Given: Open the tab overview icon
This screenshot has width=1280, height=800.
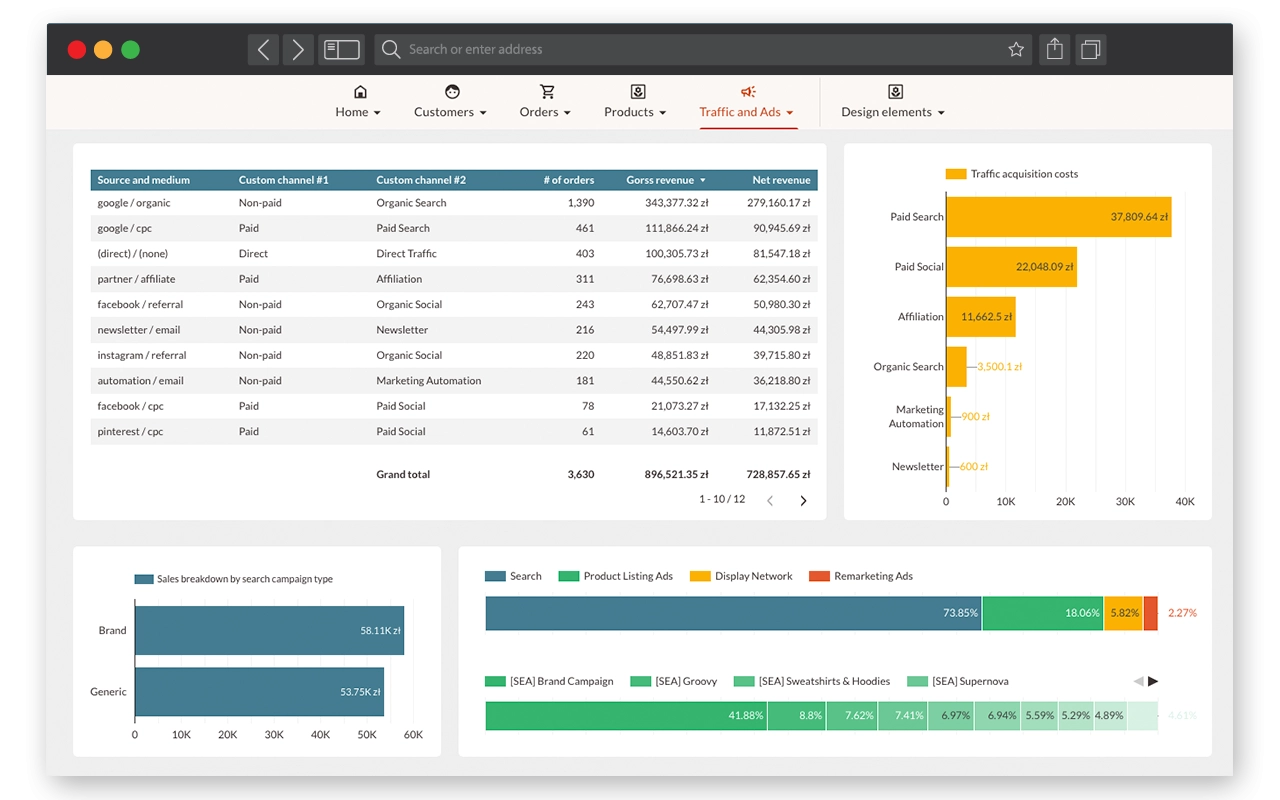Looking at the screenshot, I should pyautogui.click(x=1090, y=49).
